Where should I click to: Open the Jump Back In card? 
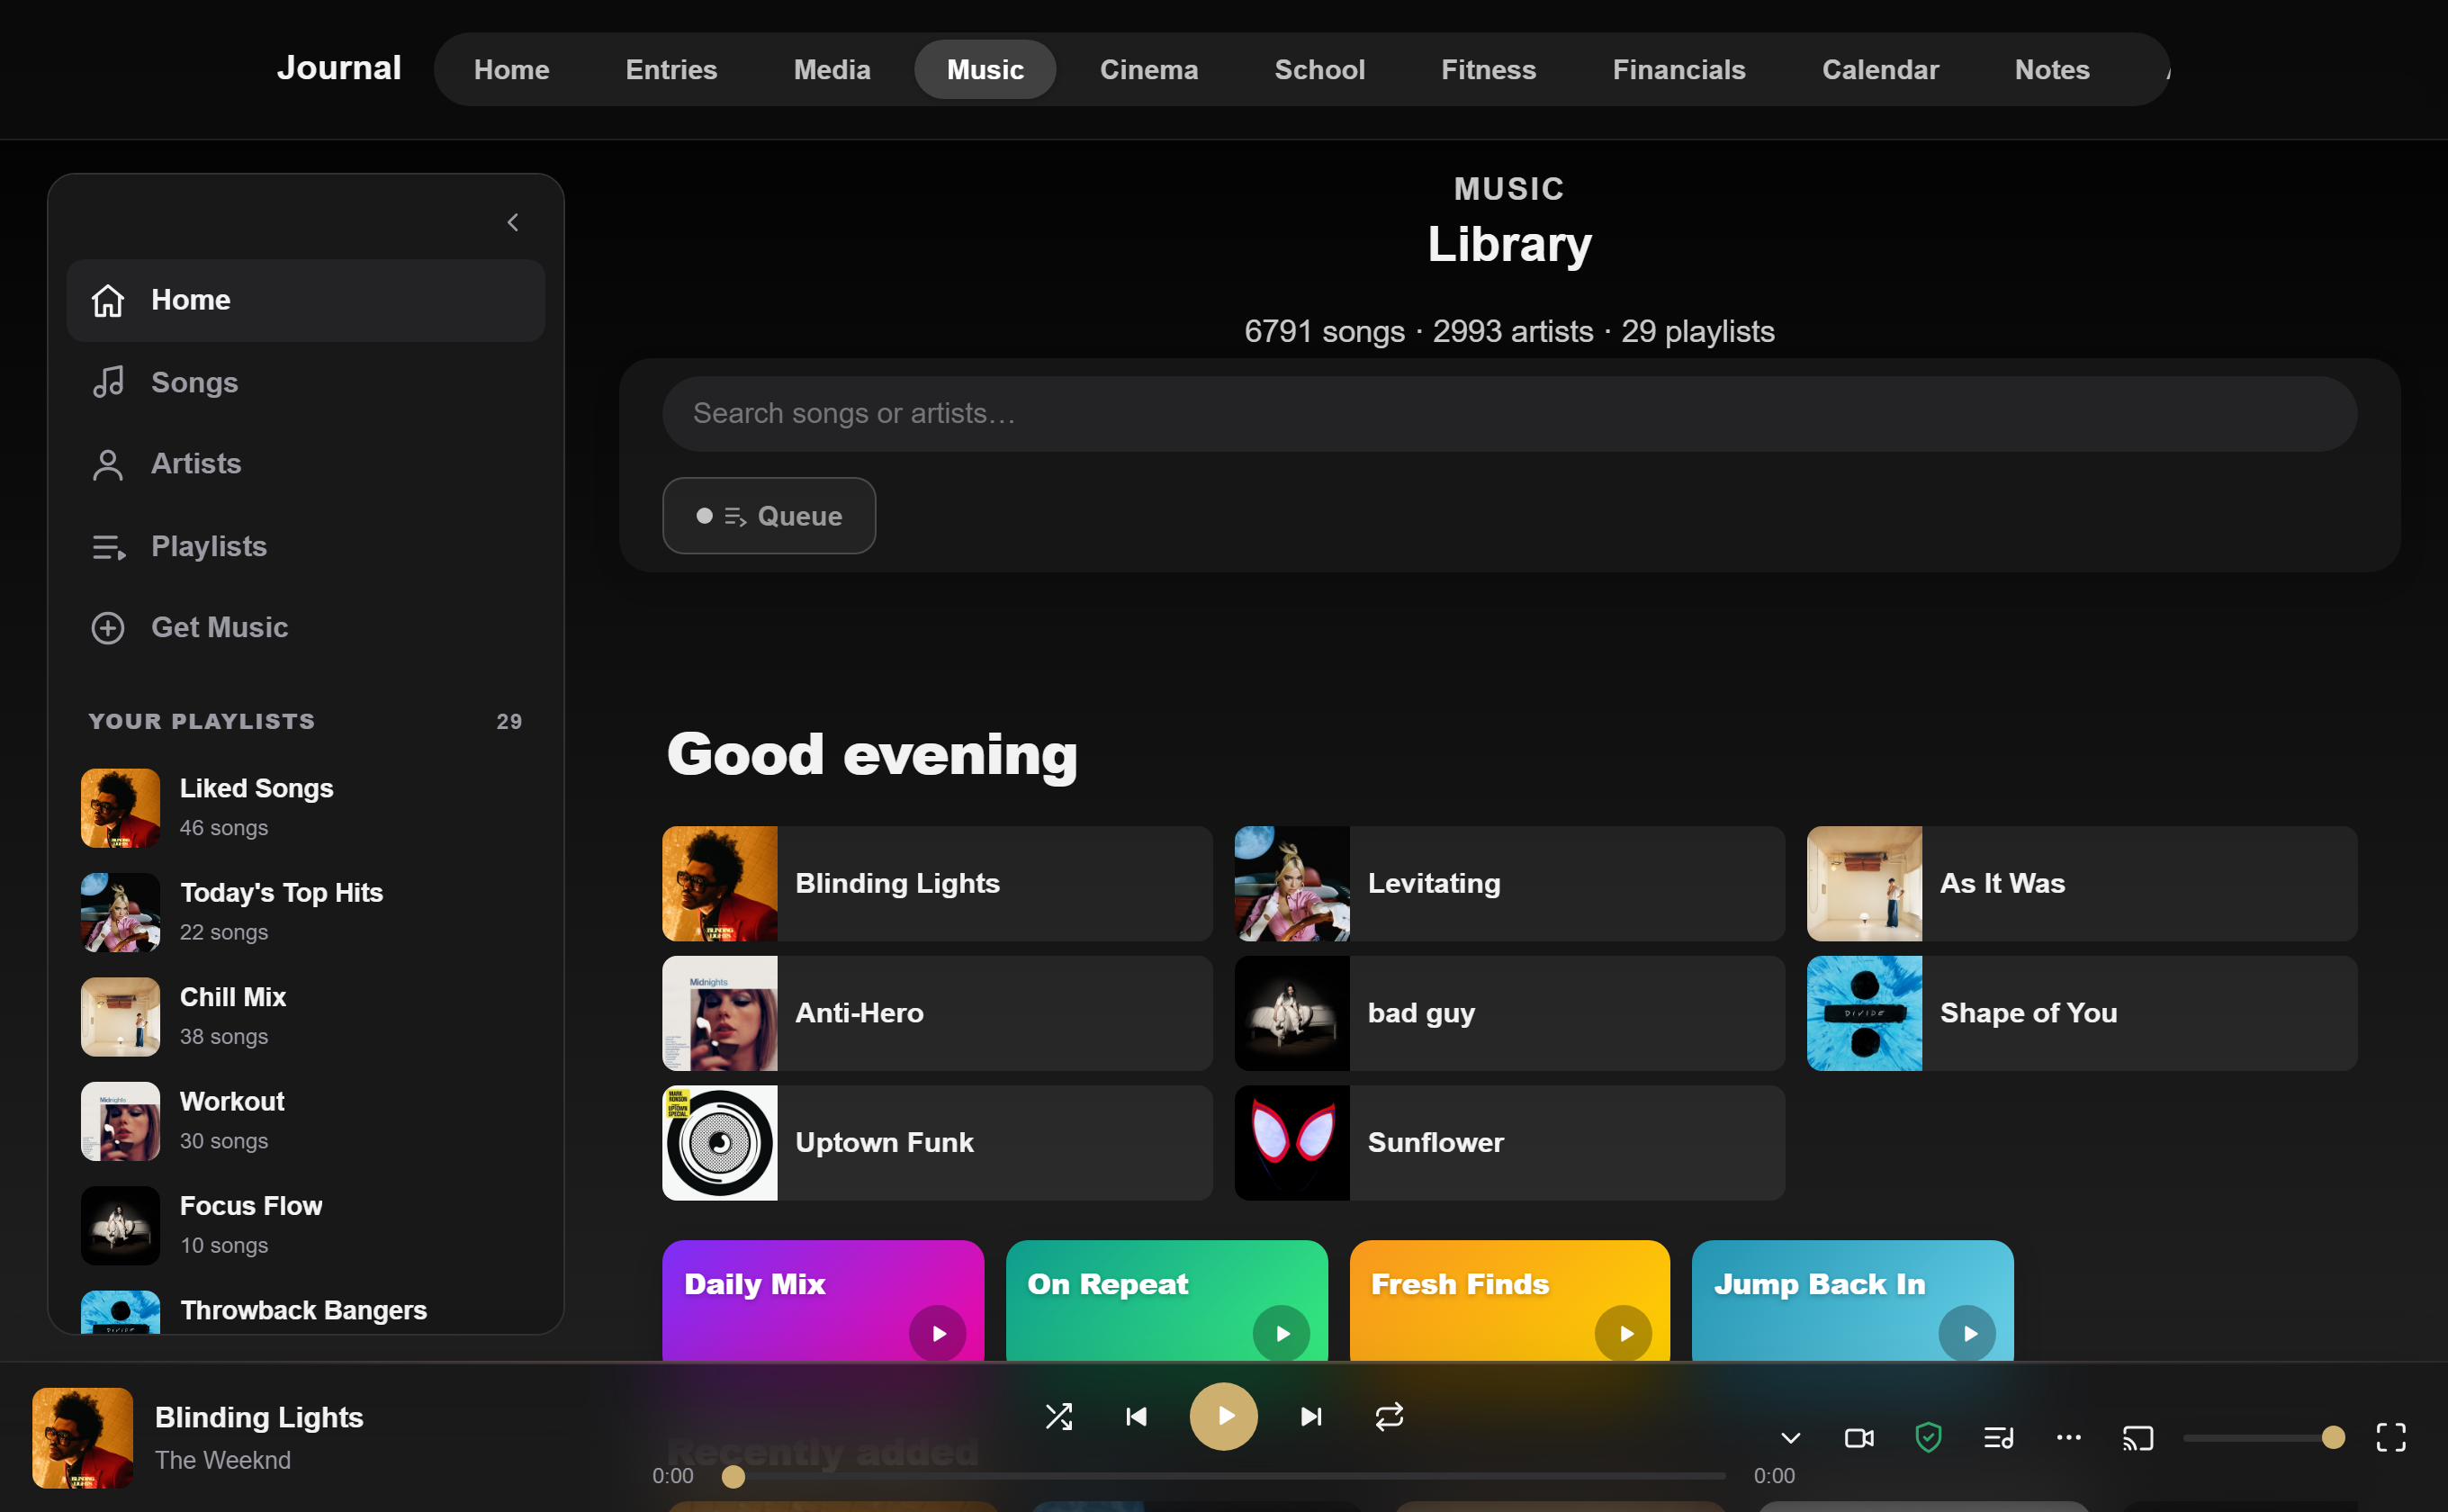[1853, 1300]
